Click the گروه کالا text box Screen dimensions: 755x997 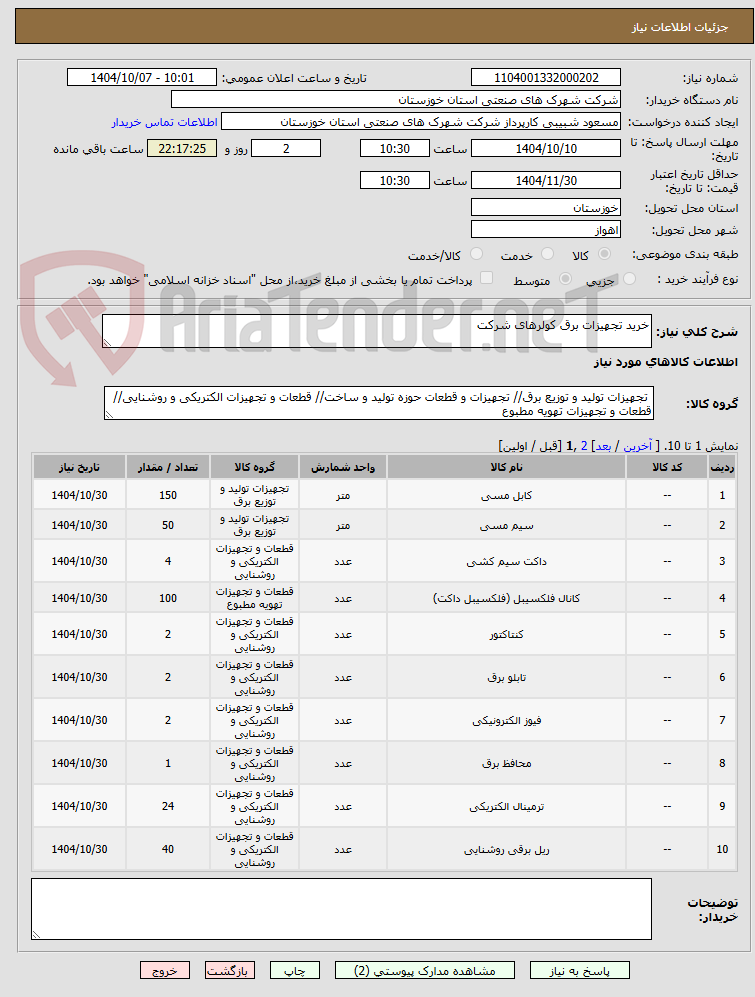coord(378,404)
